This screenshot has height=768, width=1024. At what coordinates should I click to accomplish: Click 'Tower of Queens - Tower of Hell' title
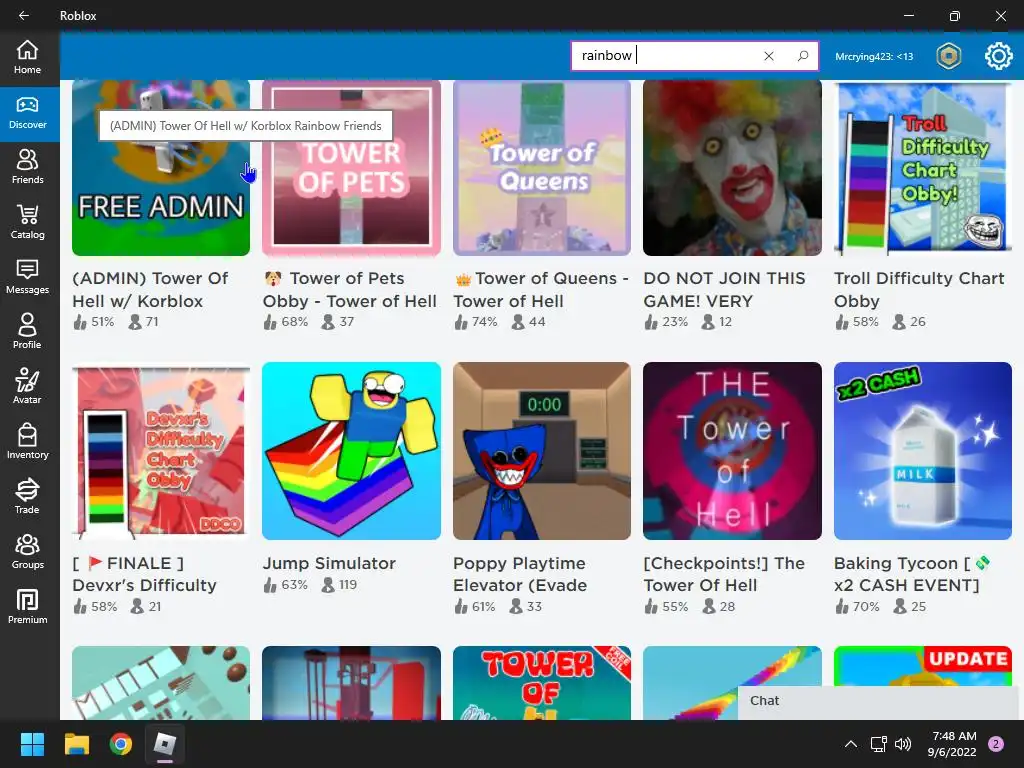coord(541,289)
